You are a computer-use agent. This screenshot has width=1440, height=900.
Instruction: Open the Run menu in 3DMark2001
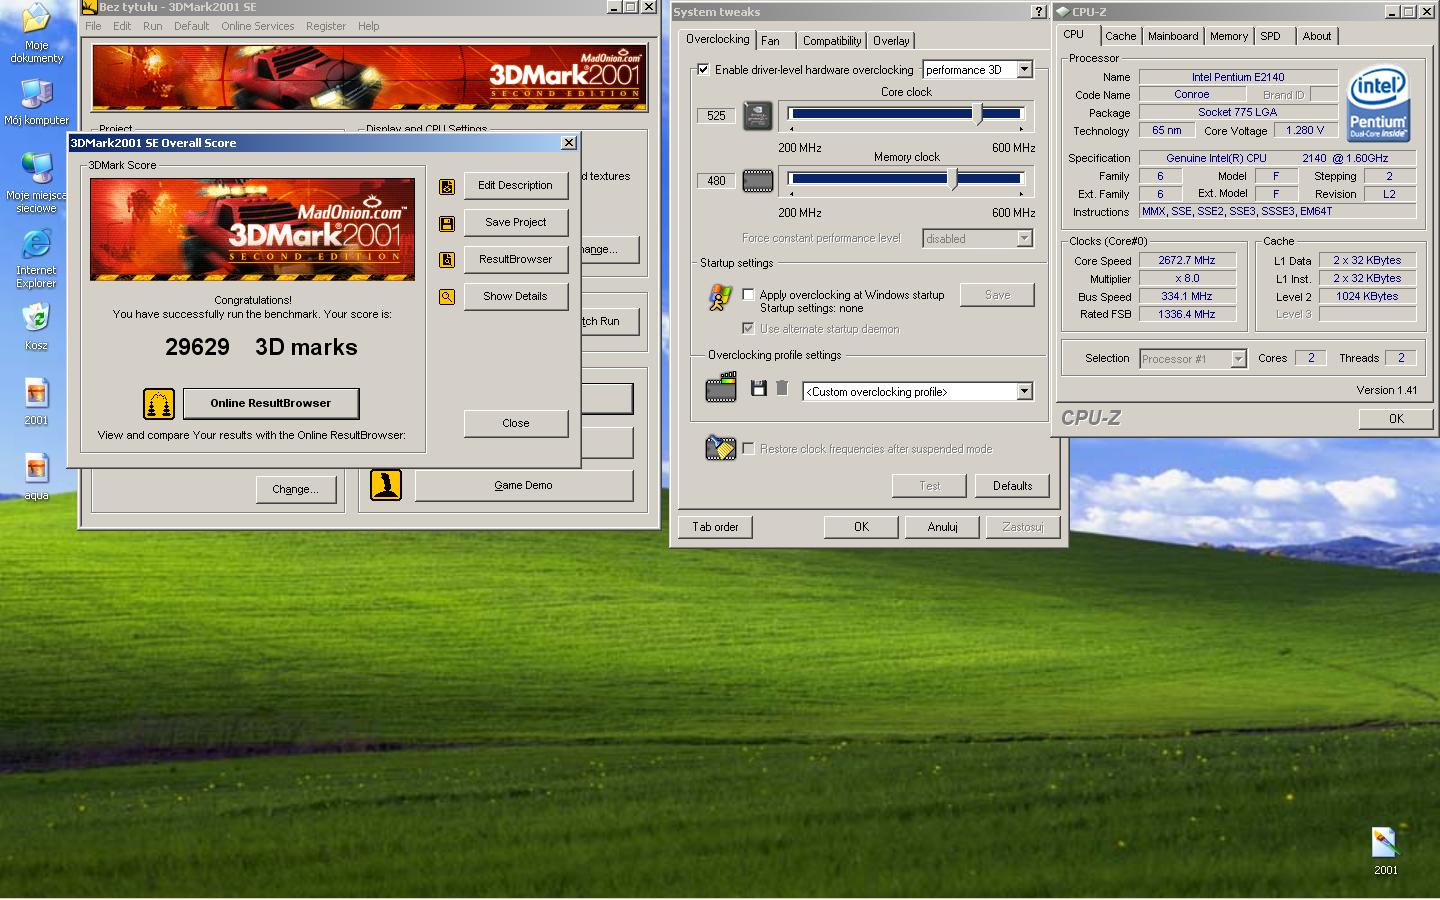[x=152, y=26]
